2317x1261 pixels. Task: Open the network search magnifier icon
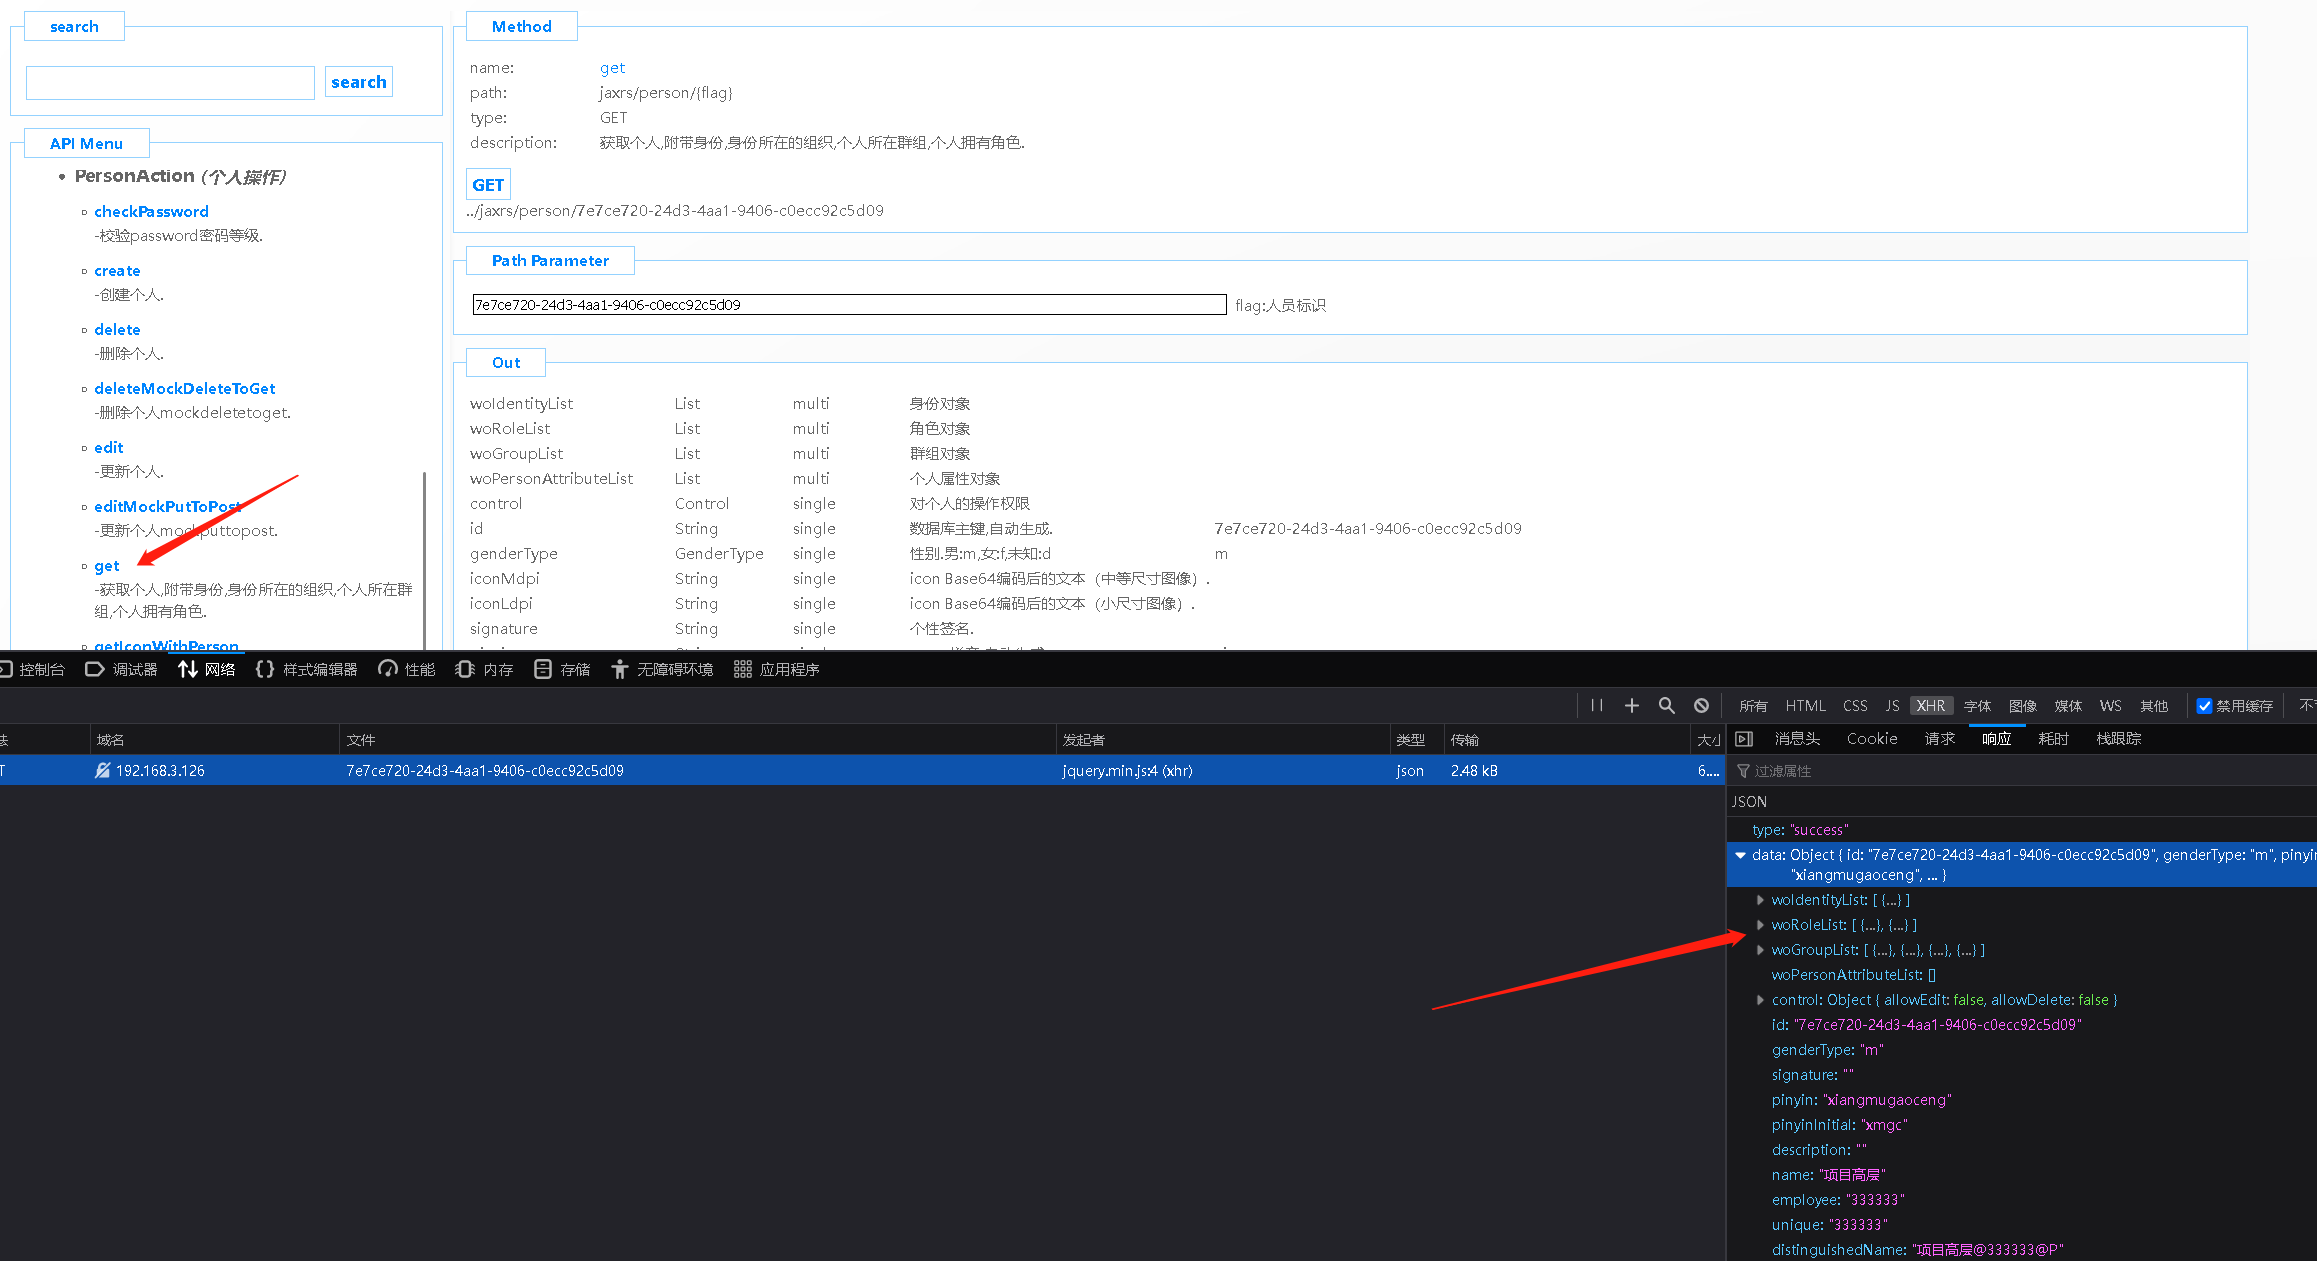(x=1667, y=706)
